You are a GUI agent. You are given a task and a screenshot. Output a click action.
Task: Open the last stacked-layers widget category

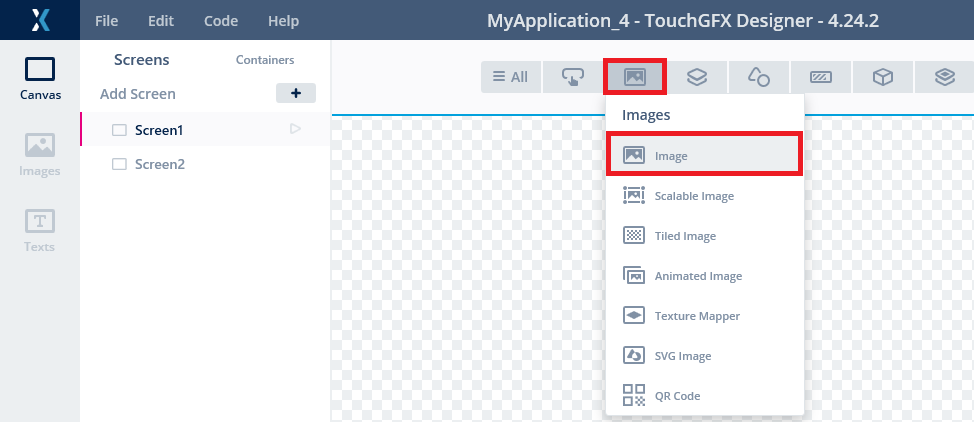click(944, 77)
